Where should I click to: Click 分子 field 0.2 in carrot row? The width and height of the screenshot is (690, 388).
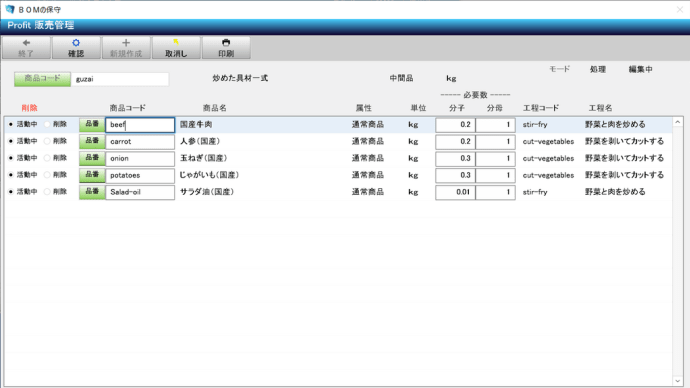[x=455, y=142]
